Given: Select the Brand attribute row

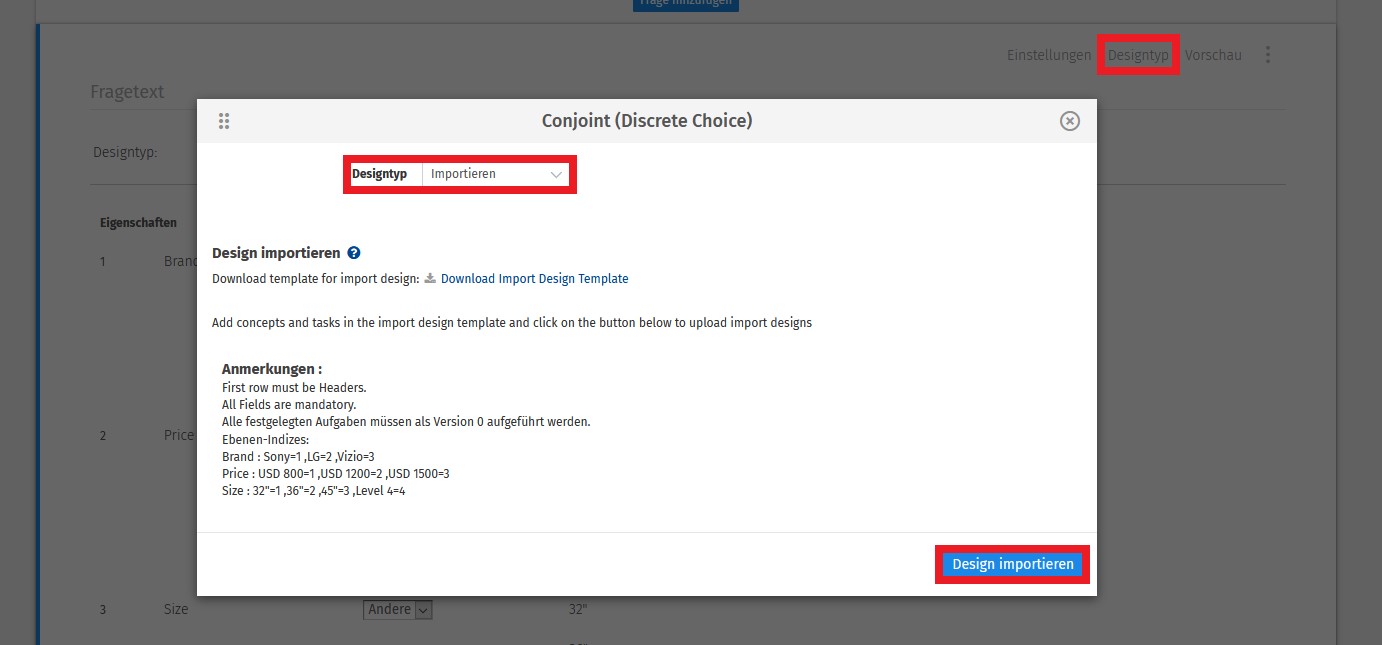Looking at the screenshot, I should click(x=177, y=261).
